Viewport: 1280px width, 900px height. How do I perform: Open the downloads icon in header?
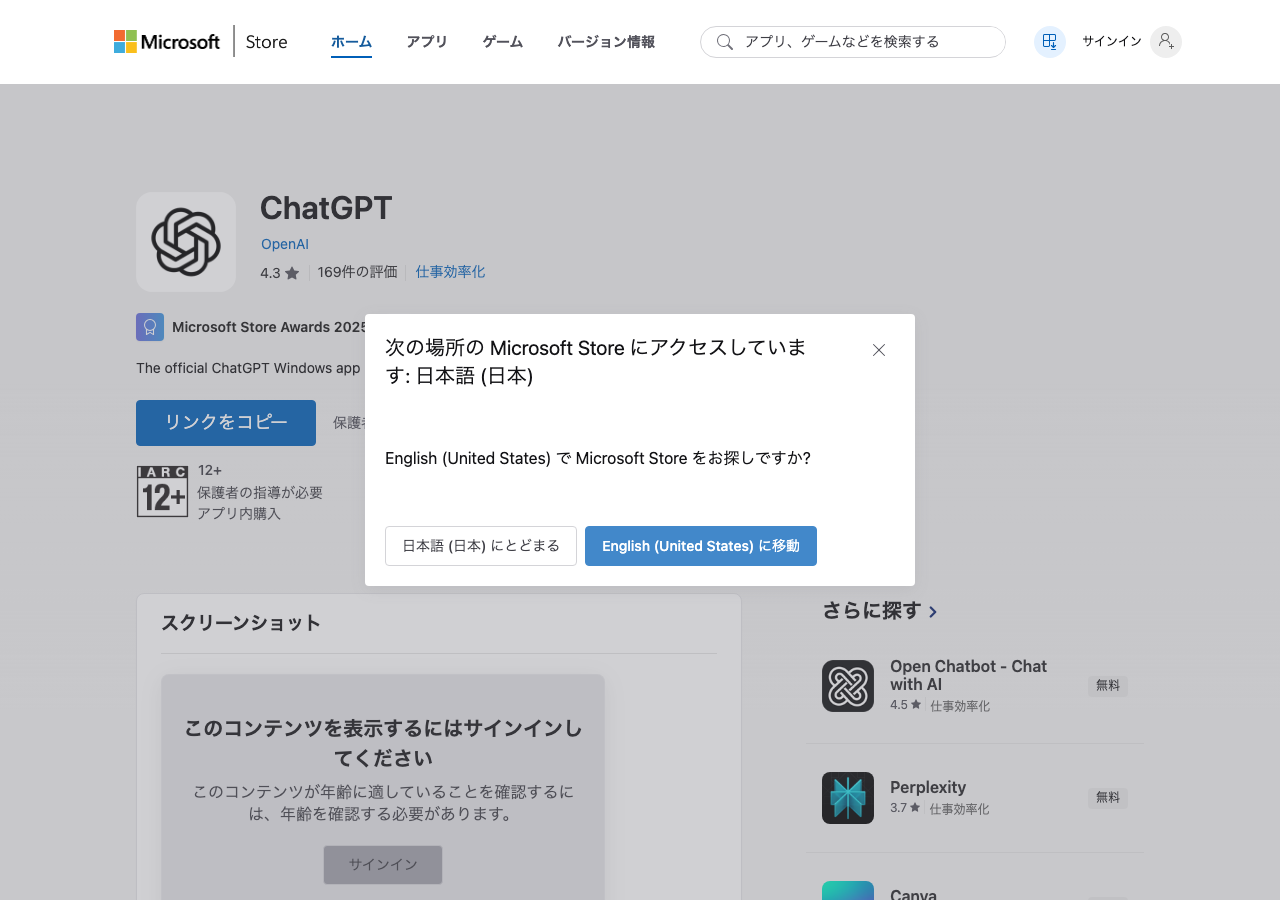[x=1049, y=42]
